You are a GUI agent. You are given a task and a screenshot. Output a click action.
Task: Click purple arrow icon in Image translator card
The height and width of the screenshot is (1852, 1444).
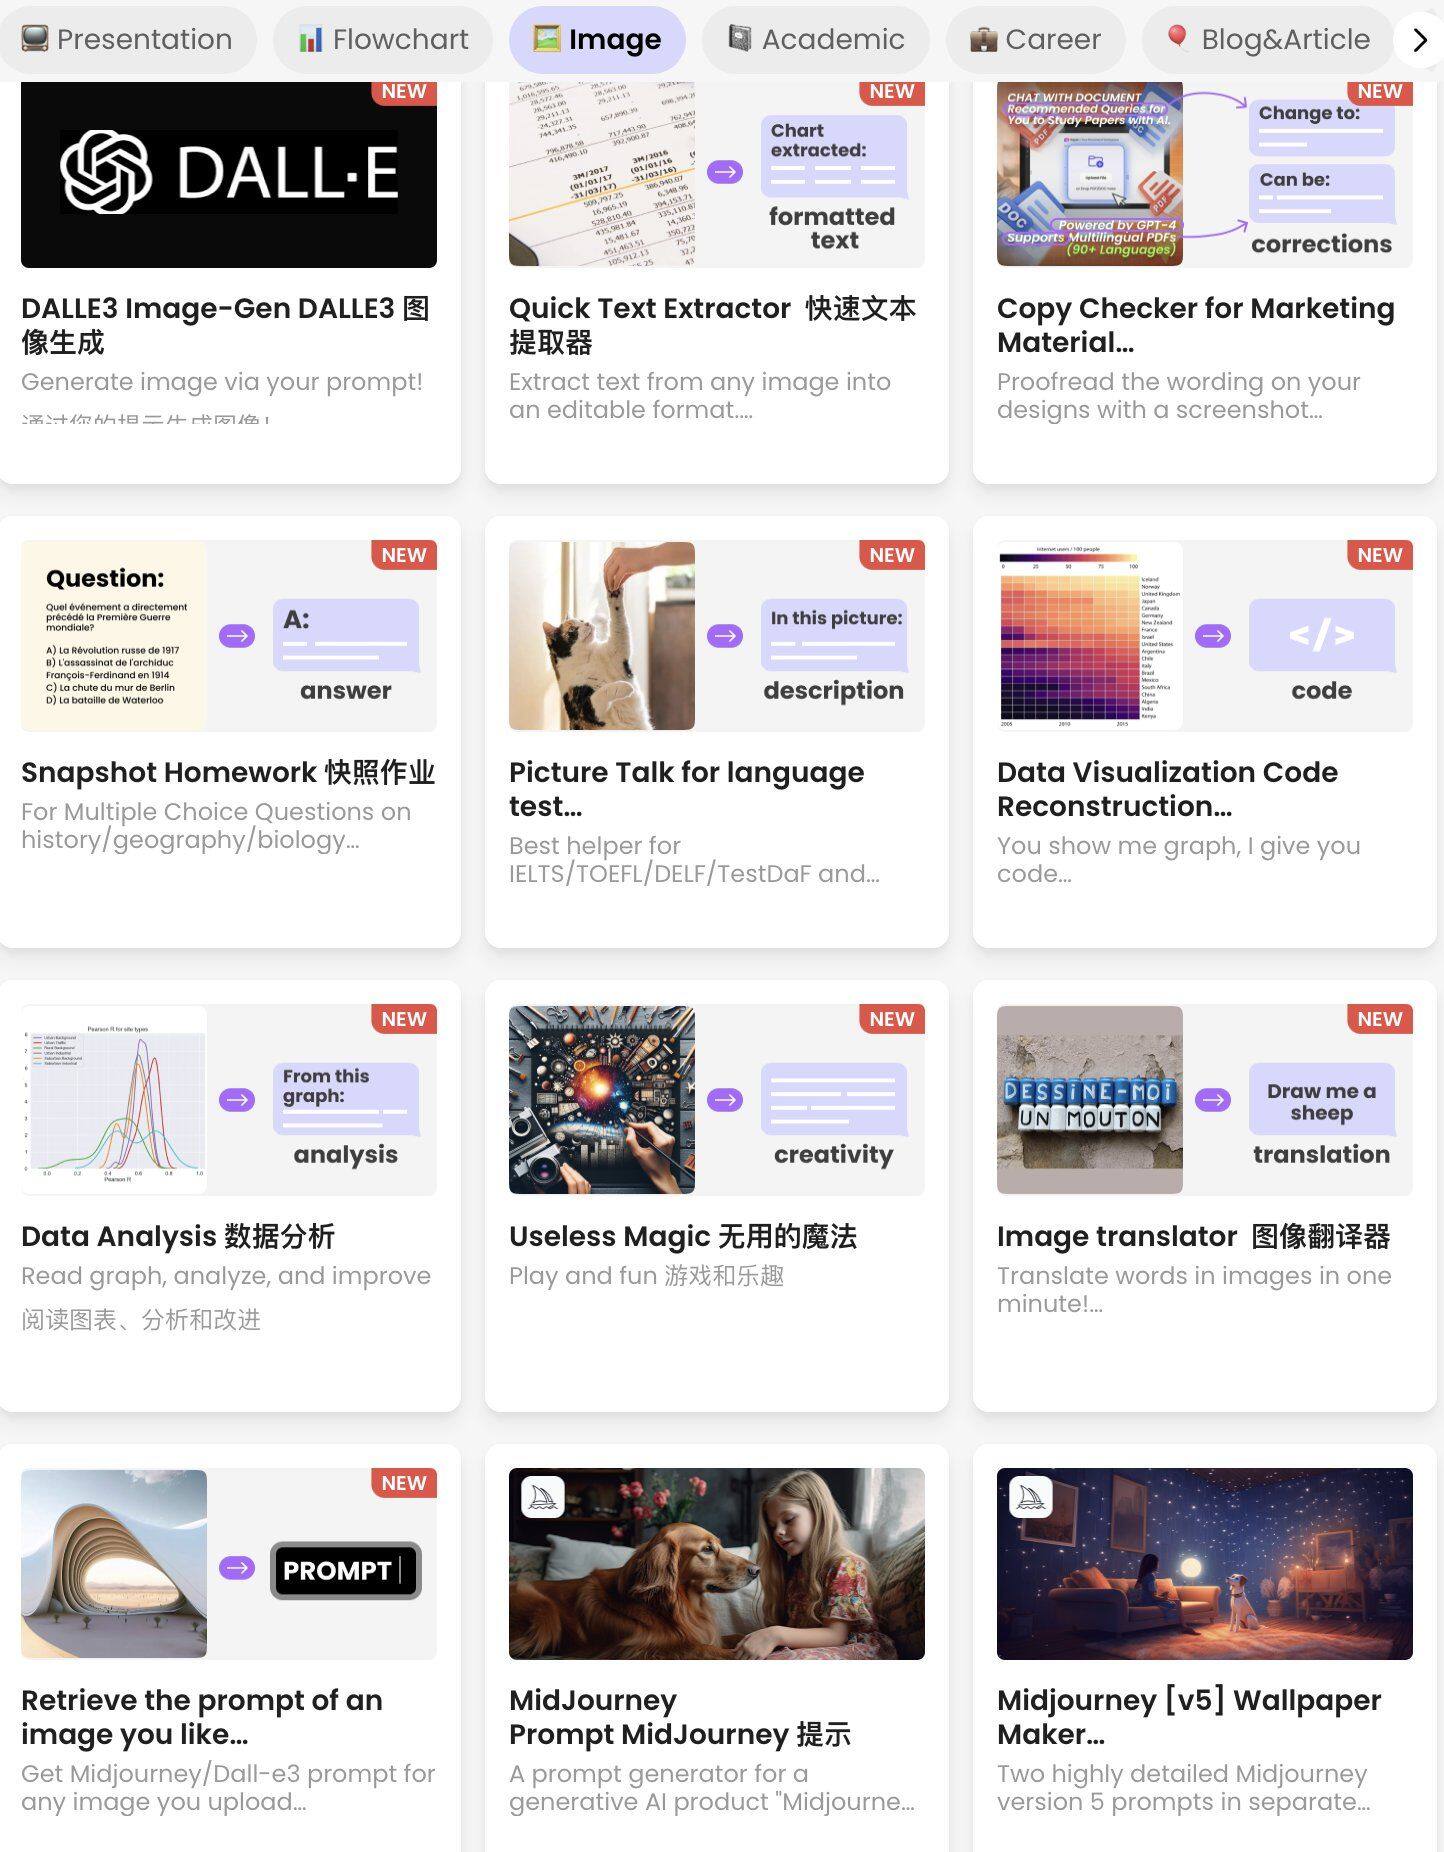pyautogui.click(x=1213, y=1100)
